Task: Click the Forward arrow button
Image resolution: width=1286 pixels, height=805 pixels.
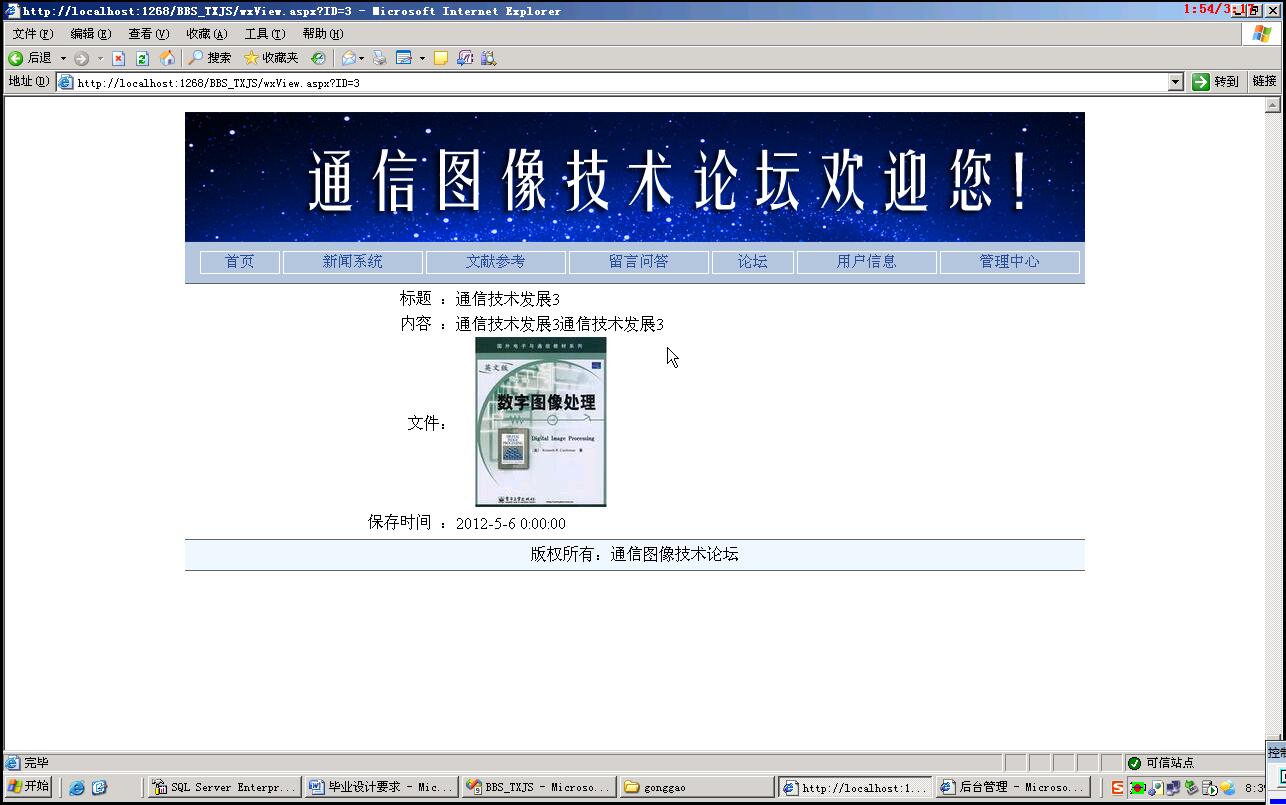Action: click(x=82, y=58)
